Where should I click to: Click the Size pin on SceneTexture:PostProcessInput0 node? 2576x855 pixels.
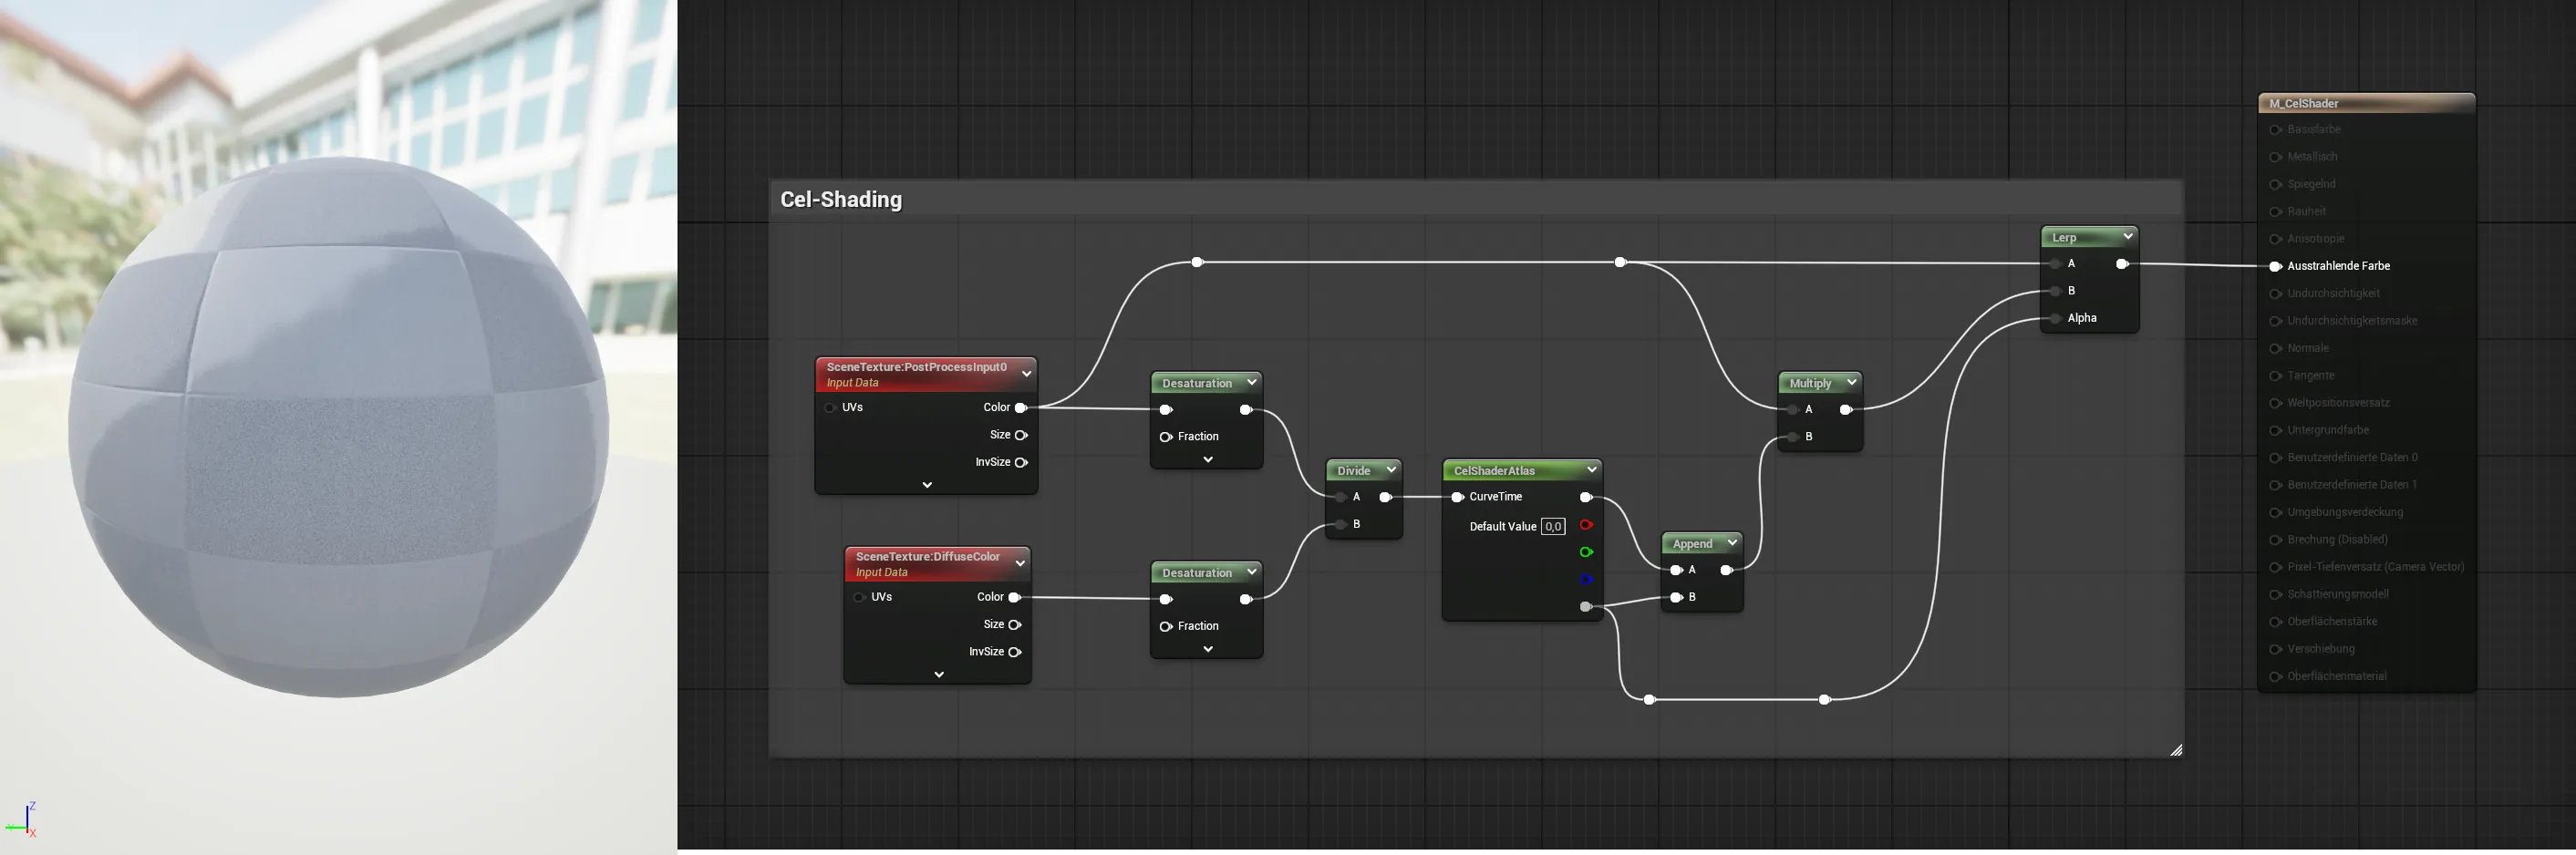(x=1021, y=435)
